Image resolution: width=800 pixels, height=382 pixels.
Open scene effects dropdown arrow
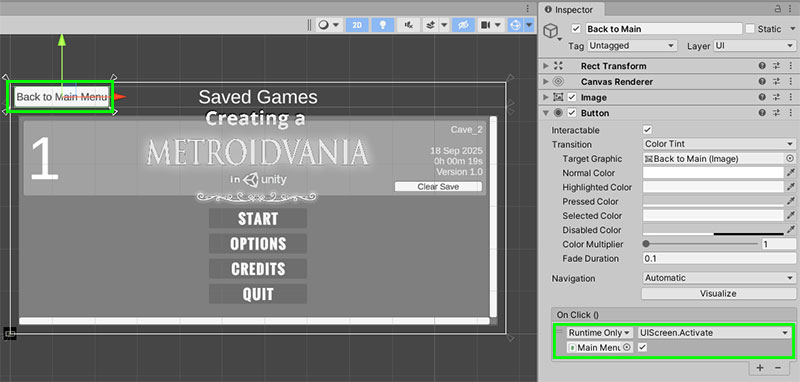(x=444, y=25)
